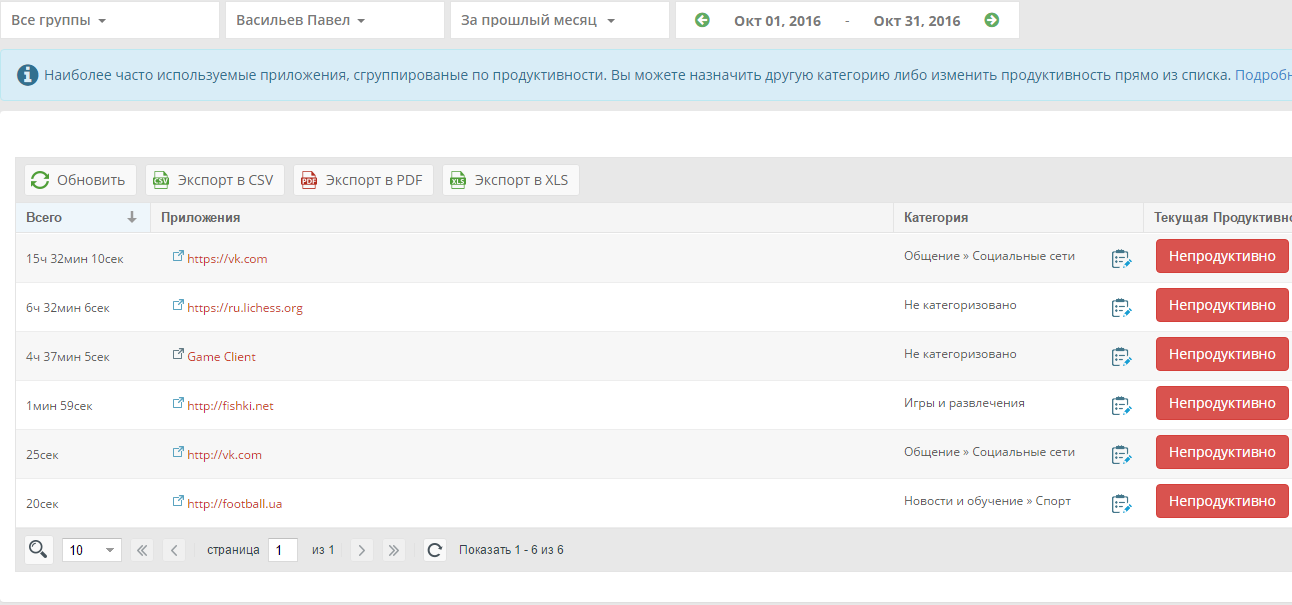1292x605 pixels.
Task: Edit category icon for ru.lichess.org row
Action: [x=1121, y=308]
